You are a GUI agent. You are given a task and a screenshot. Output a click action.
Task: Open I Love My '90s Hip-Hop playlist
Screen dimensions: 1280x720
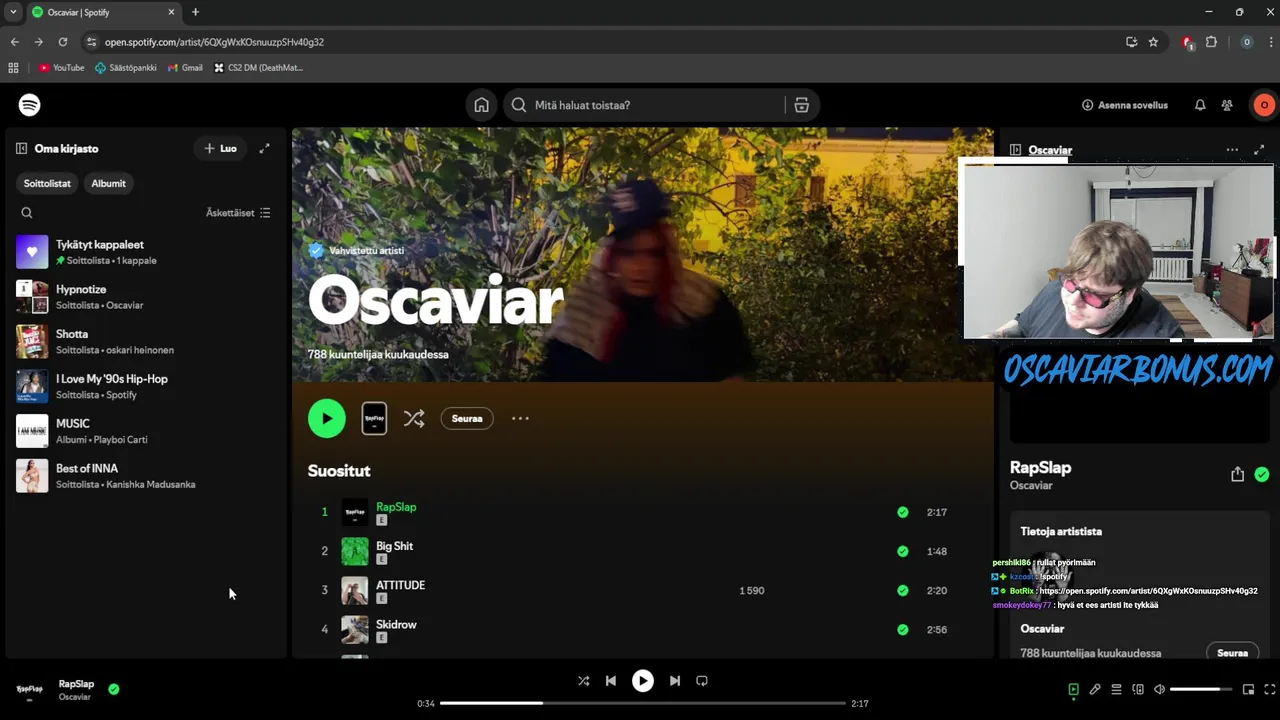(x=145, y=386)
